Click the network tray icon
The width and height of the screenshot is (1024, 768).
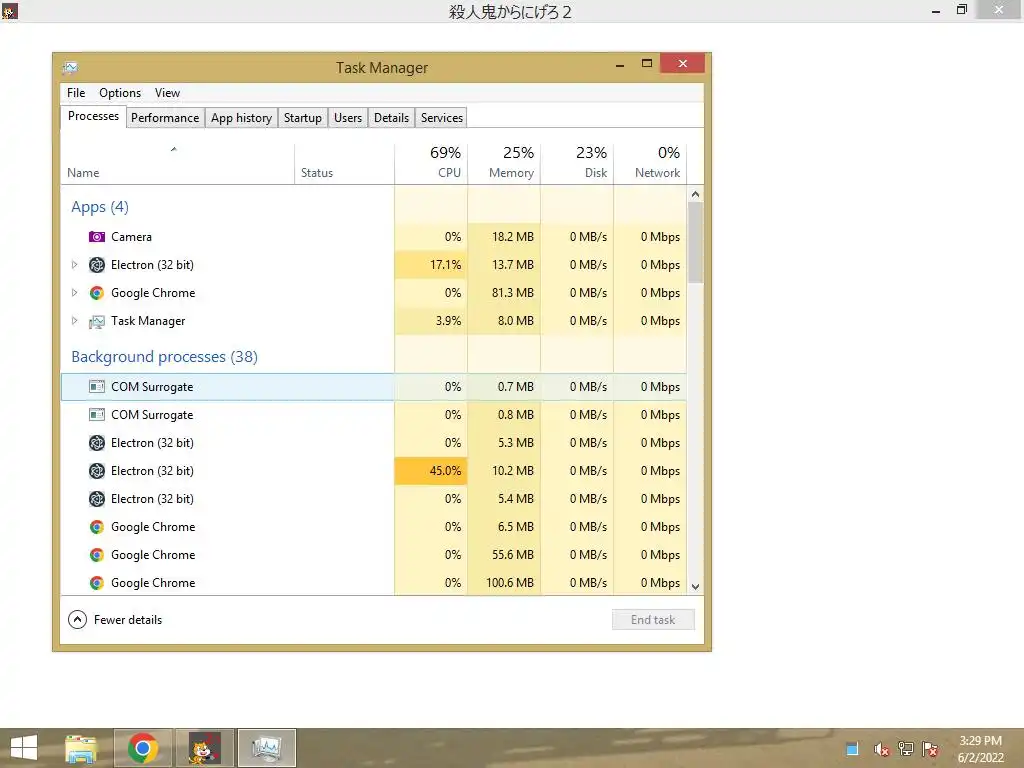[x=906, y=749]
